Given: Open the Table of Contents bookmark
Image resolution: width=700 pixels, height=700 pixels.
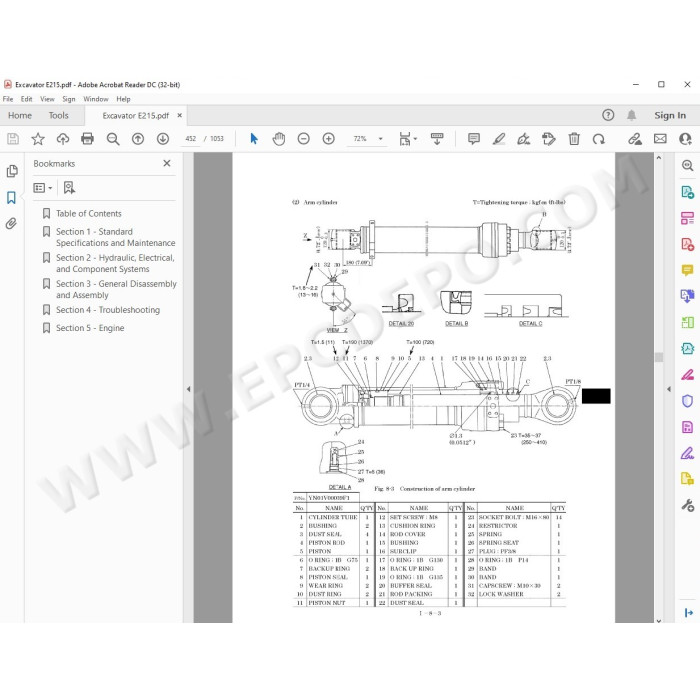Looking at the screenshot, I should (88, 213).
